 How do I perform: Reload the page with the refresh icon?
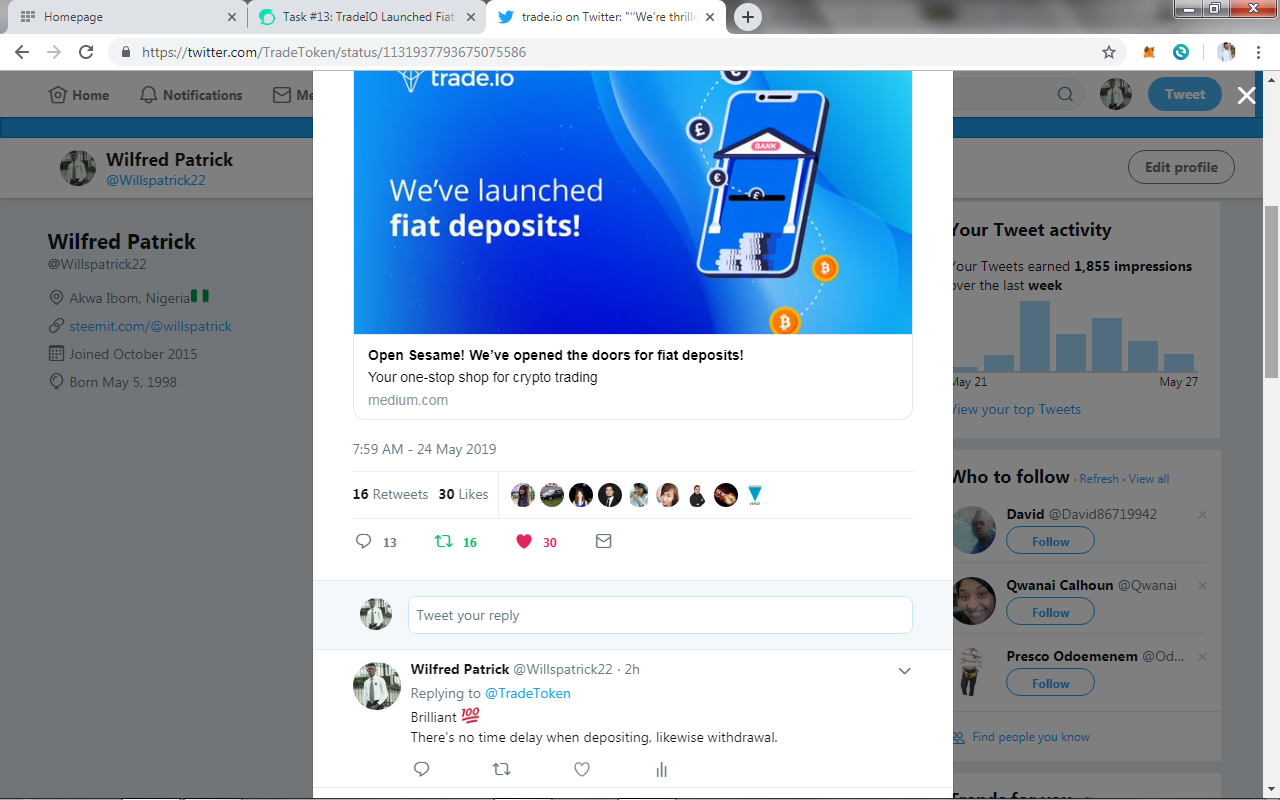point(86,52)
